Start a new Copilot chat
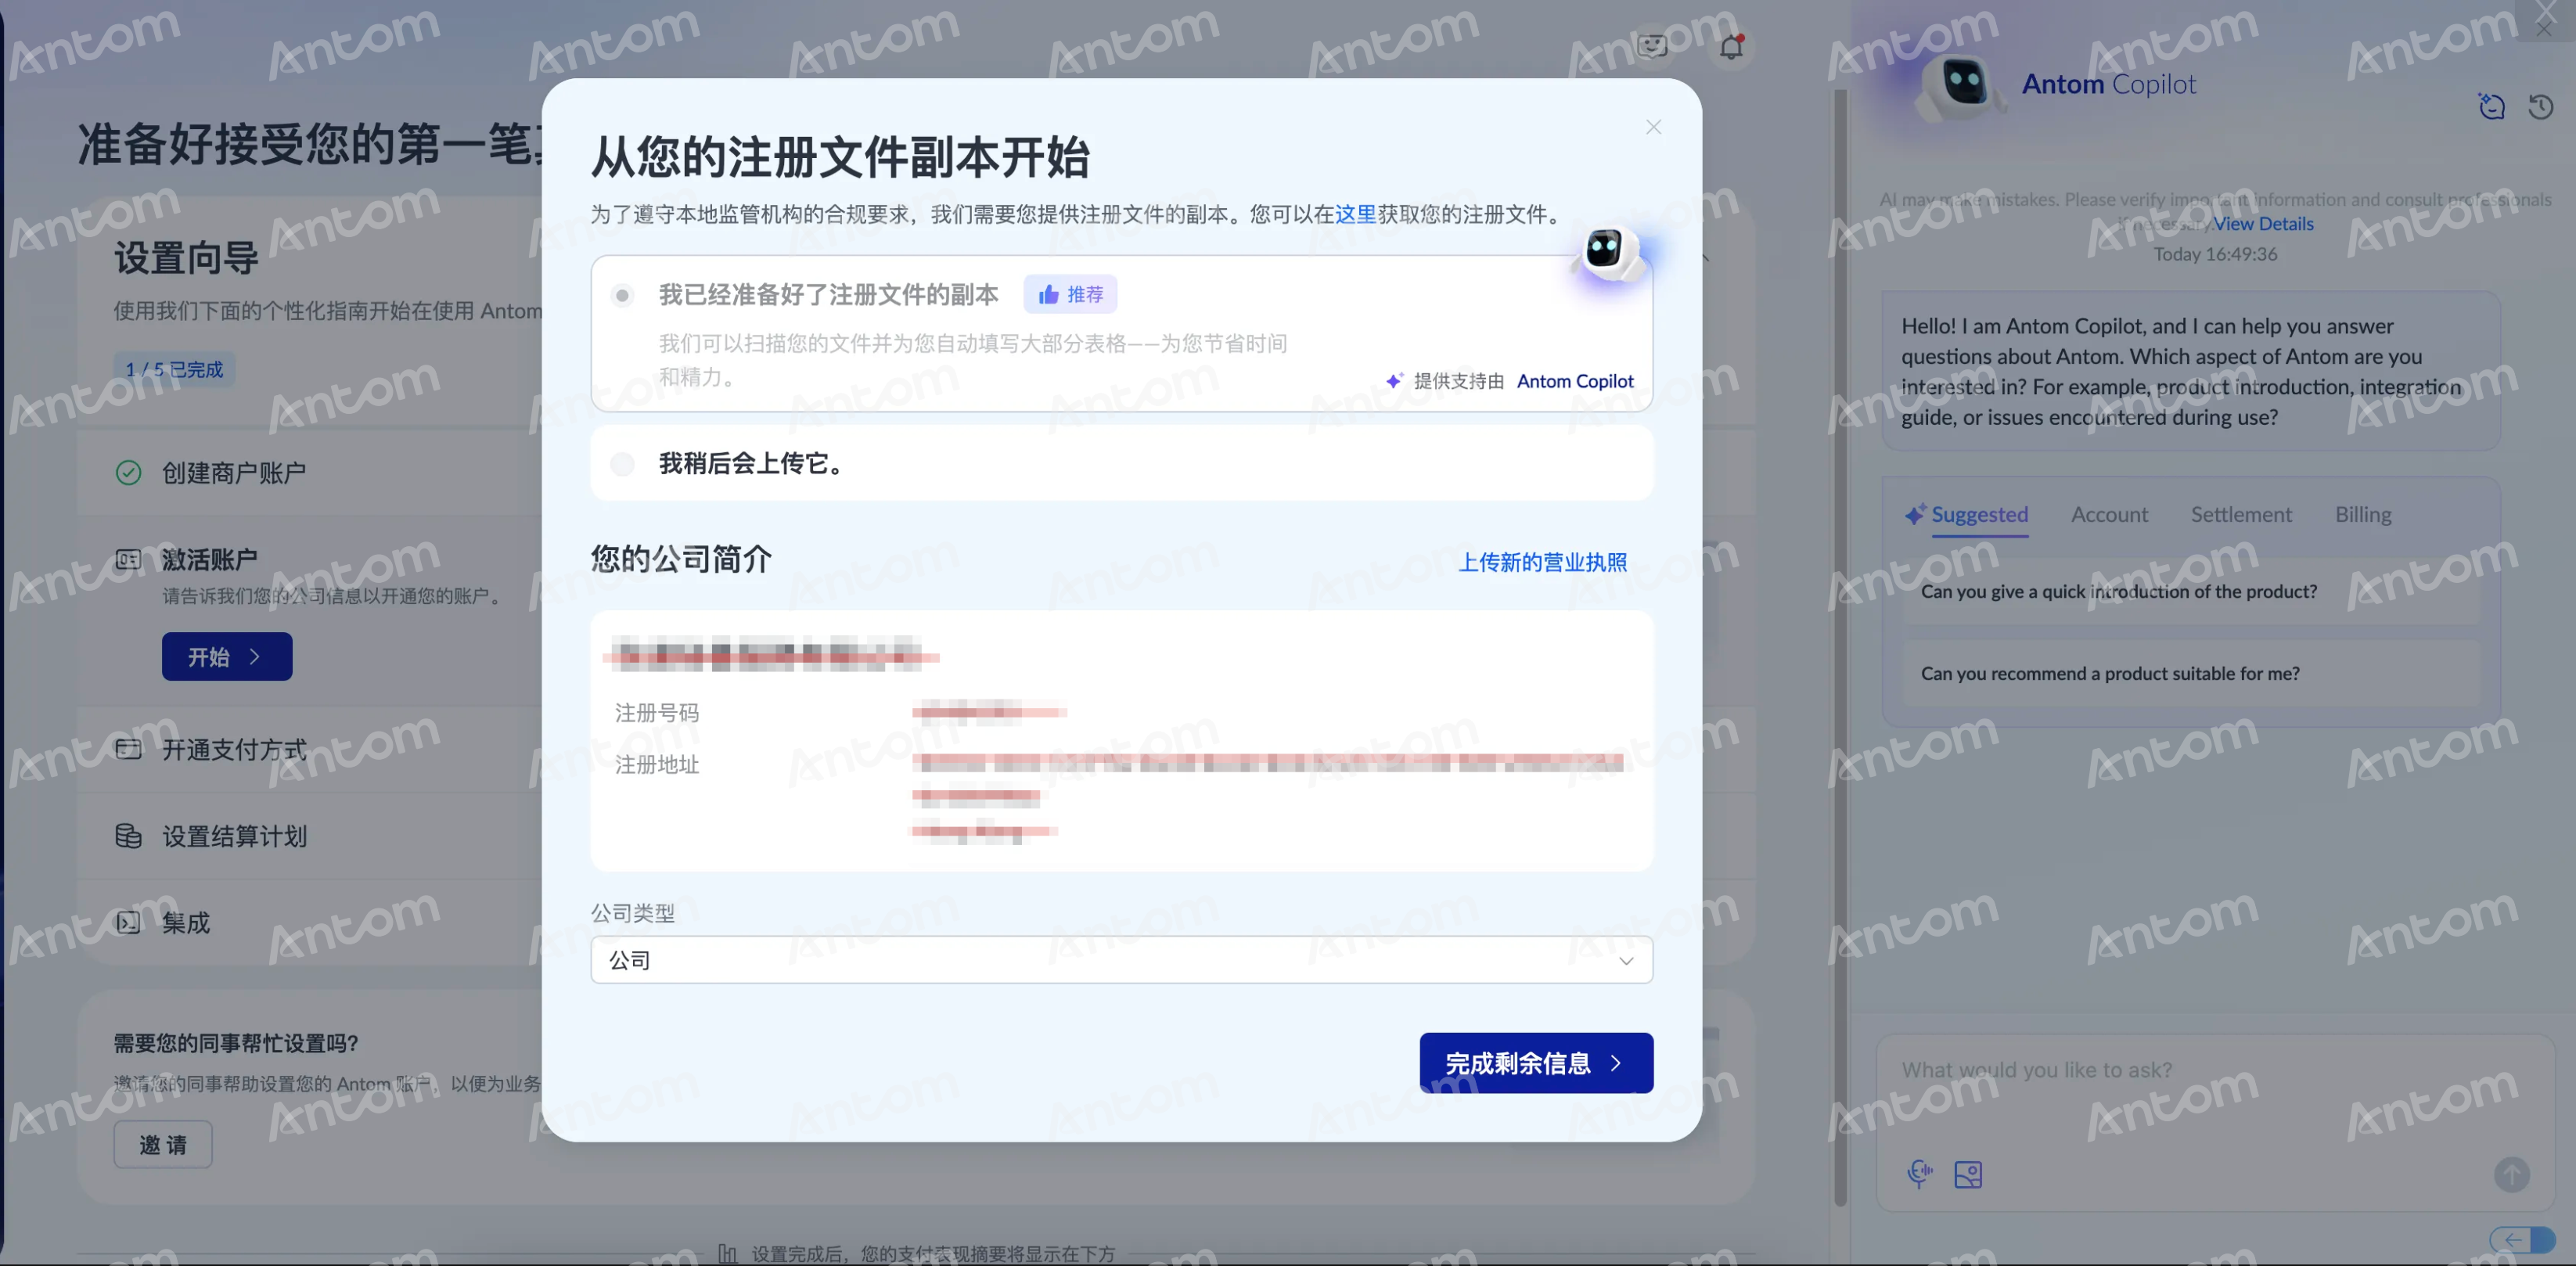2576x1266 pixels. [x=2491, y=106]
